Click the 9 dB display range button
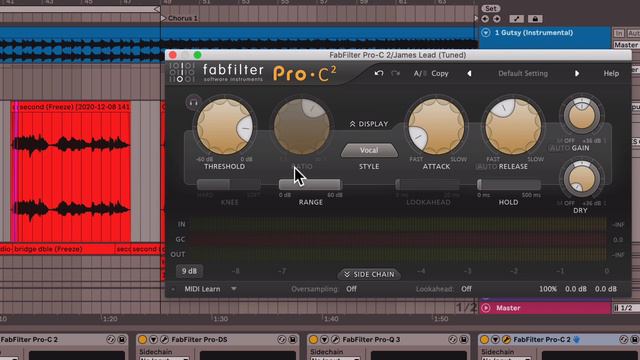Screen dimensions: 640x360 tap(189, 271)
